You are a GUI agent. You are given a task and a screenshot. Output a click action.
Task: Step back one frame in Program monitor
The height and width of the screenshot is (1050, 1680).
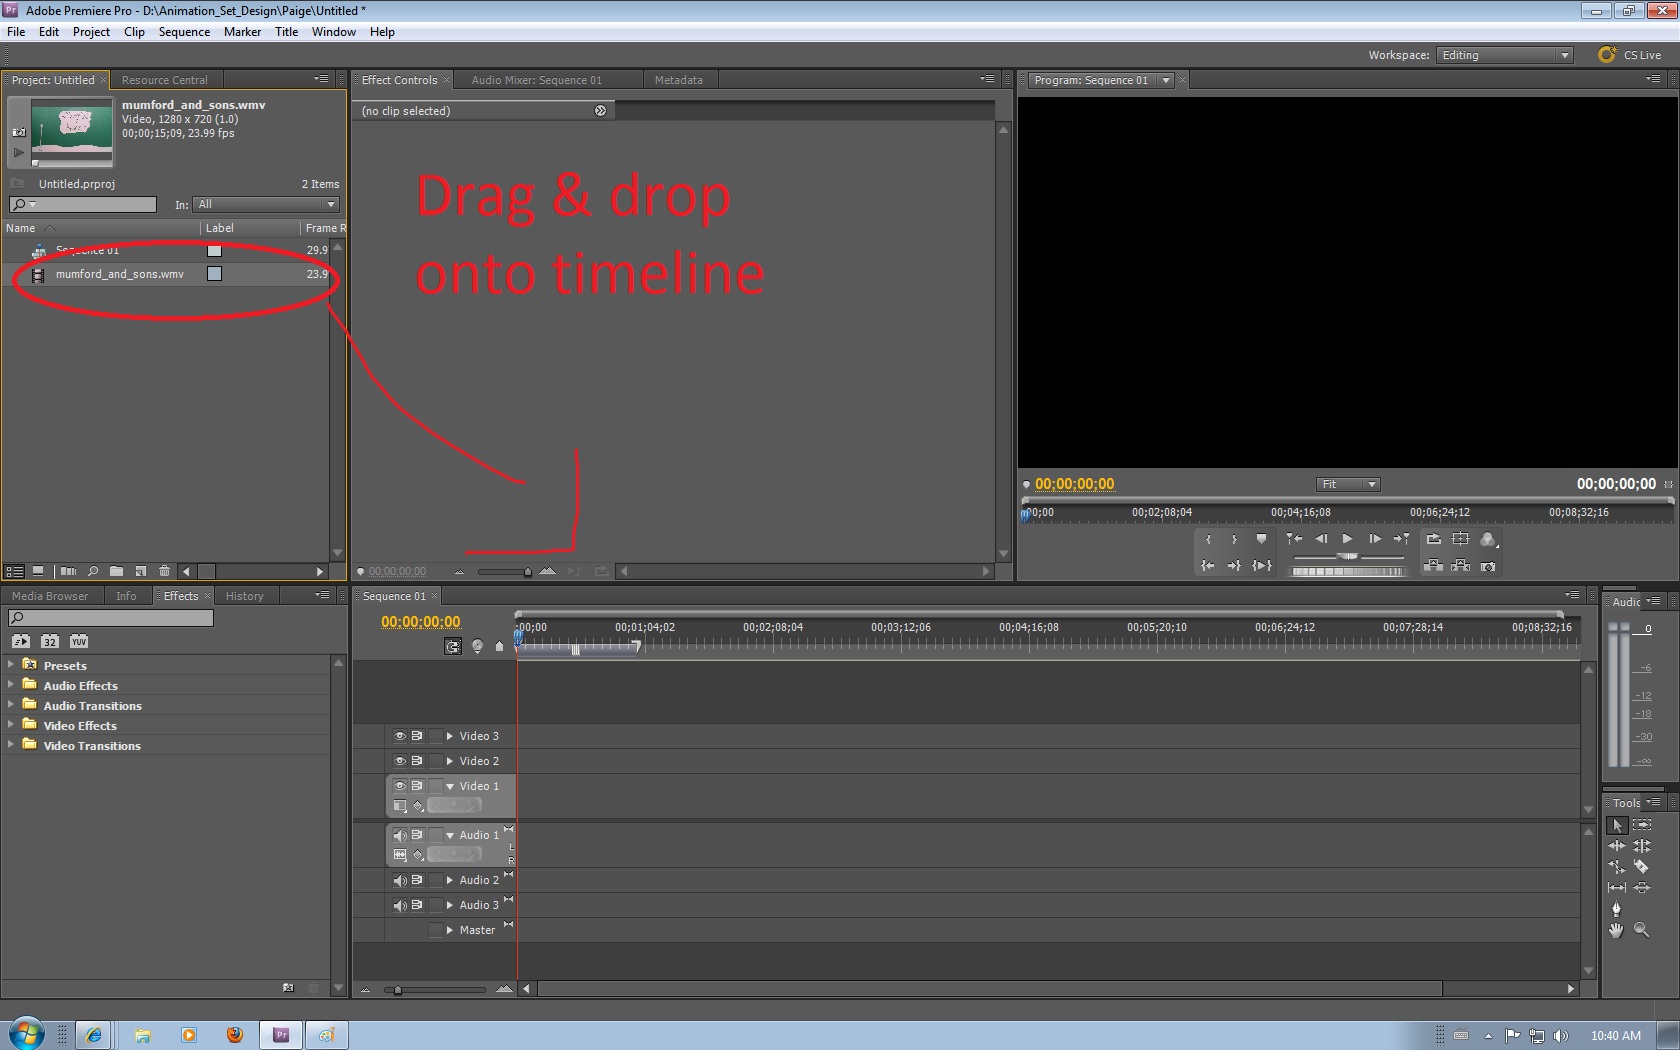point(1321,540)
